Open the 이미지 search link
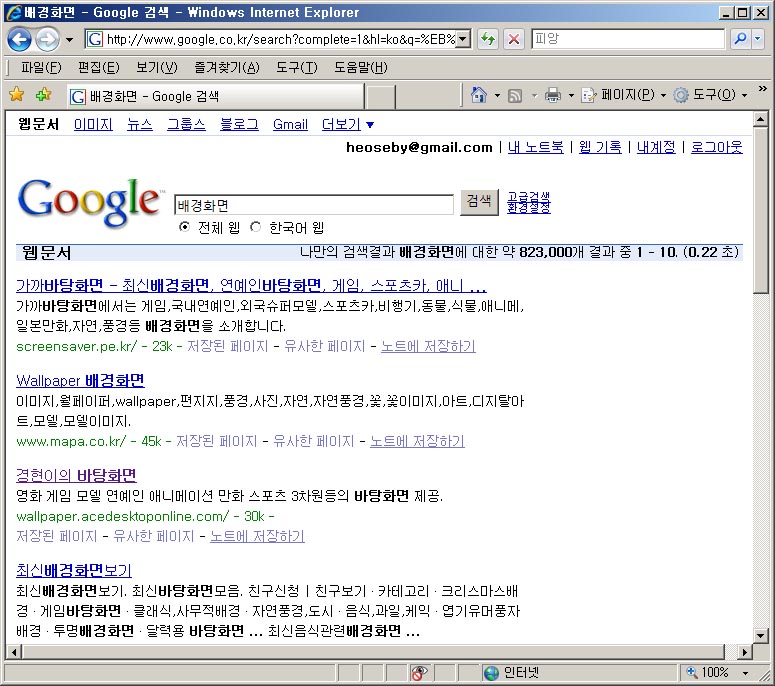The width and height of the screenshot is (775, 686). (93, 124)
